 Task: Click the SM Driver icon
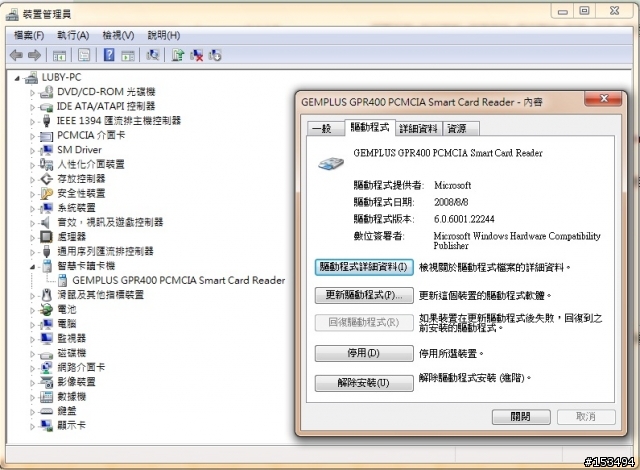point(46,150)
